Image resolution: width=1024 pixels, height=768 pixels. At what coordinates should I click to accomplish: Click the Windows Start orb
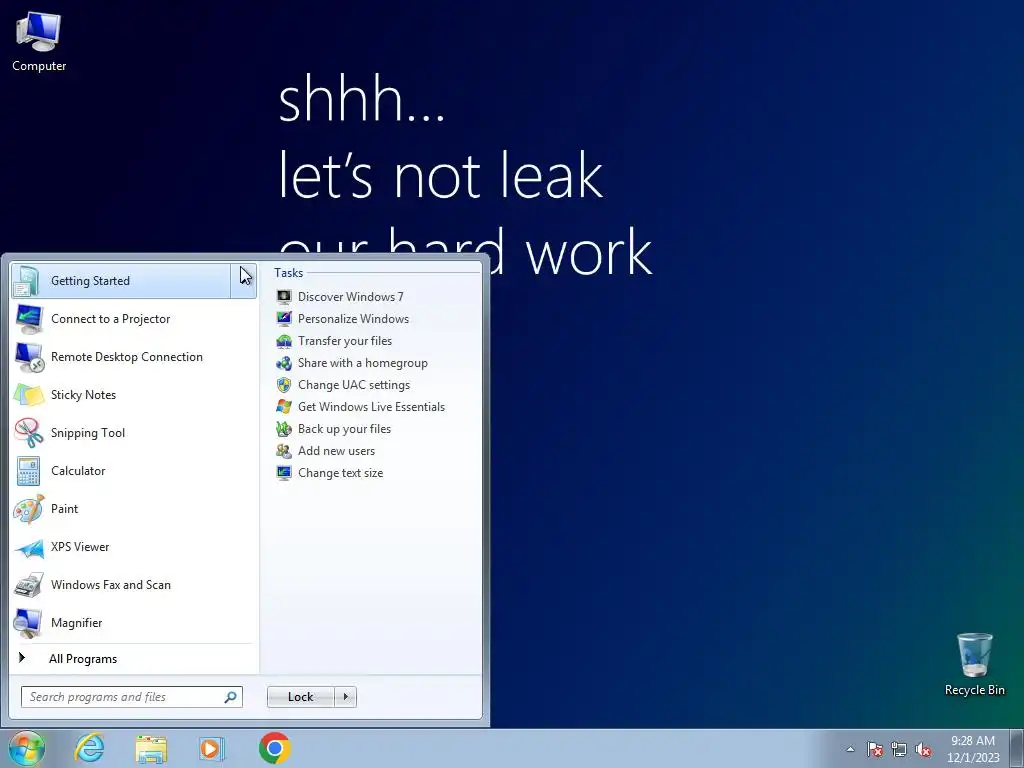(26, 748)
